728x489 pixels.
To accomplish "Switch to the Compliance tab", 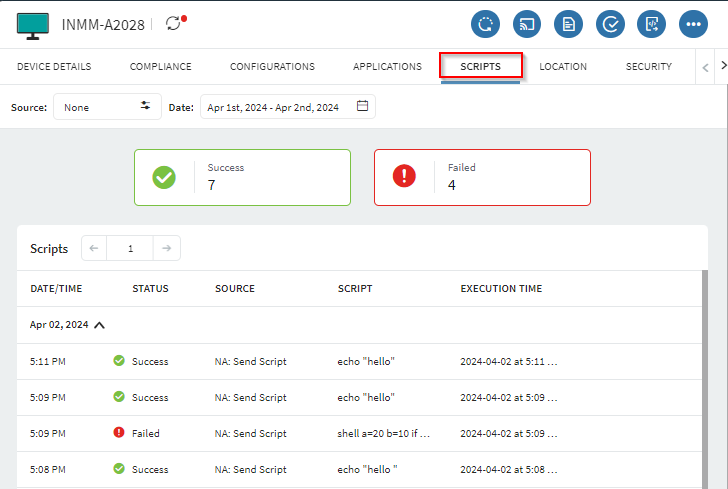I will coord(160,67).
